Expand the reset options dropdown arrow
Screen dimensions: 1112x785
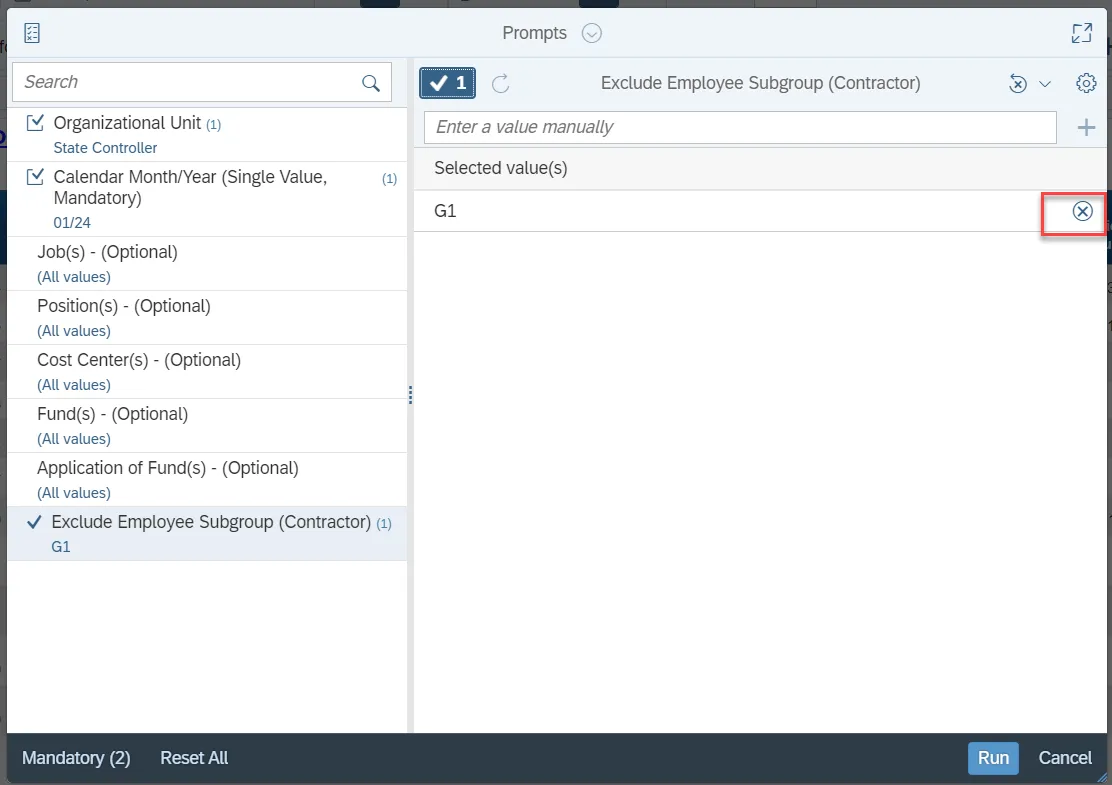pos(1045,84)
